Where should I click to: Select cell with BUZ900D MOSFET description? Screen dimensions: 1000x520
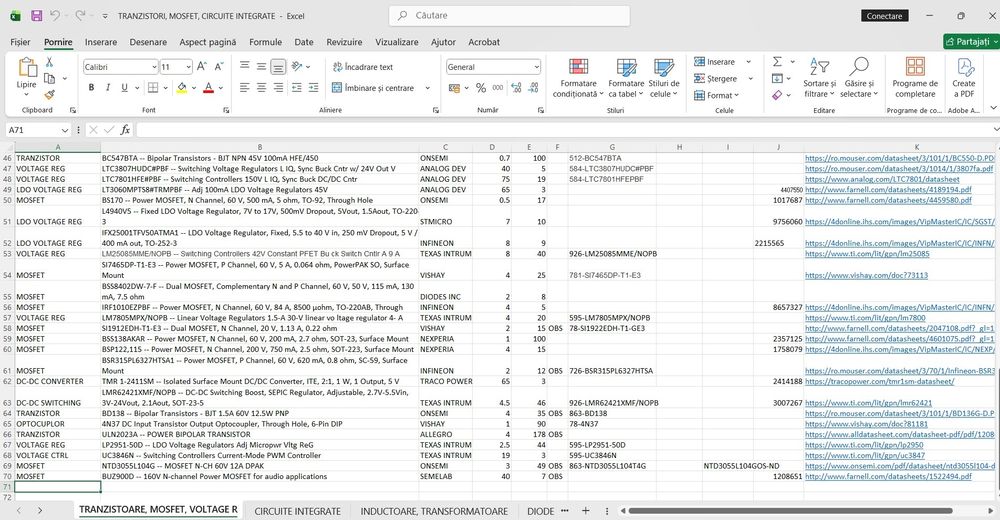(260, 477)
